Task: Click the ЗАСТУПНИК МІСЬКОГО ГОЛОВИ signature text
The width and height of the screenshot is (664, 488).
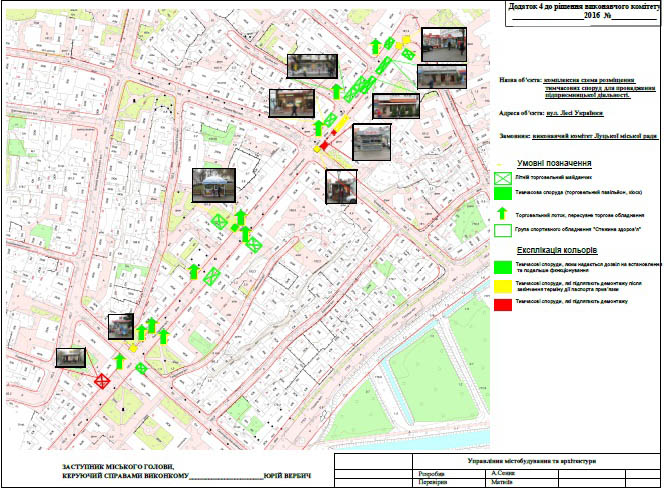Action: 118,467
